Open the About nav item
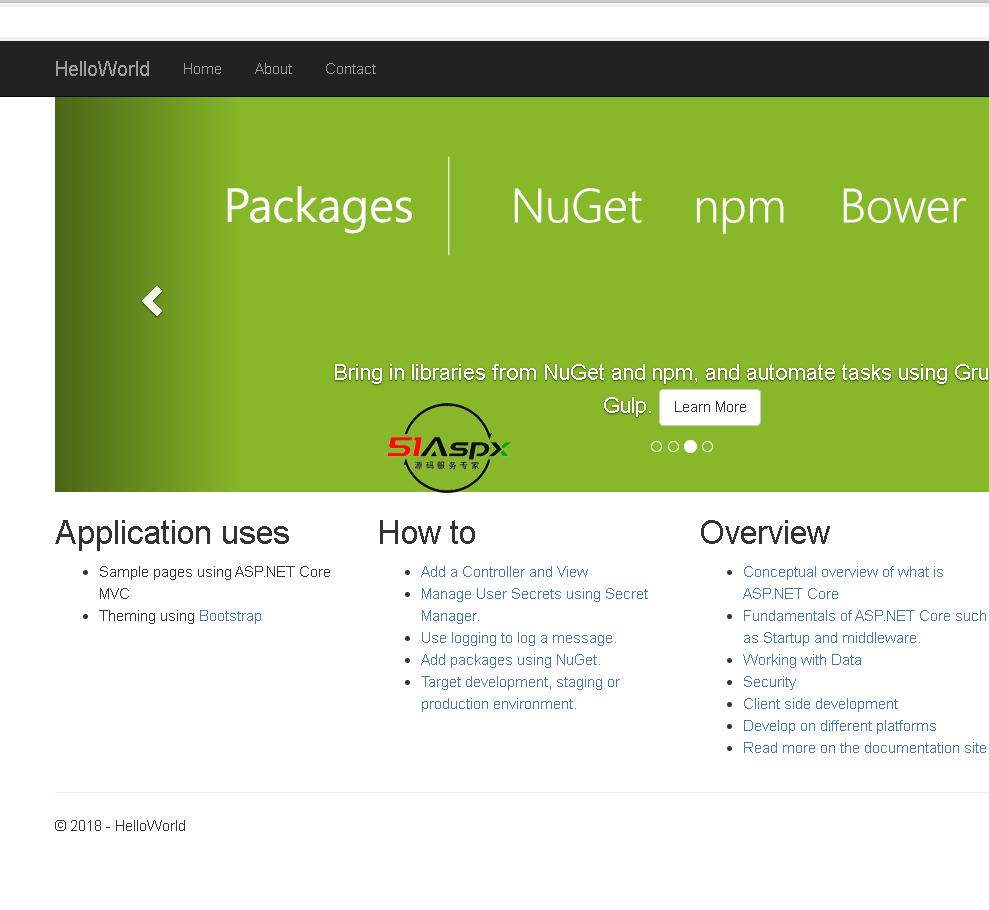 click(x=273, y=69)
